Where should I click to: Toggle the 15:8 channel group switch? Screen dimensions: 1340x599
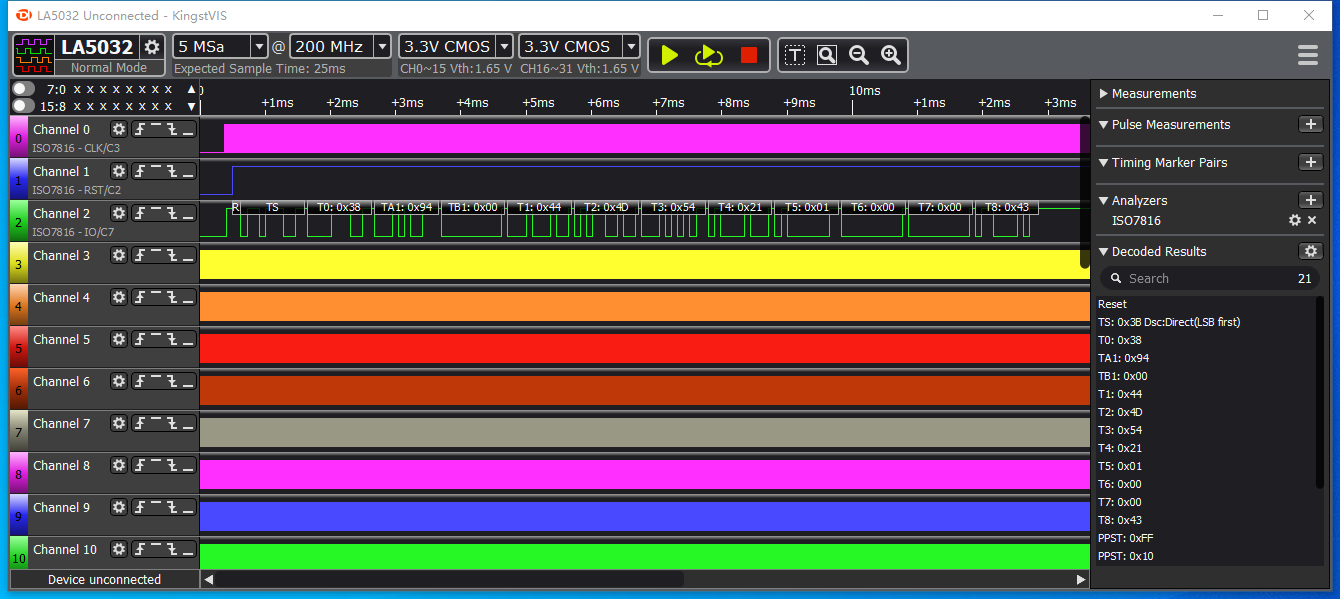click(24, 105)
